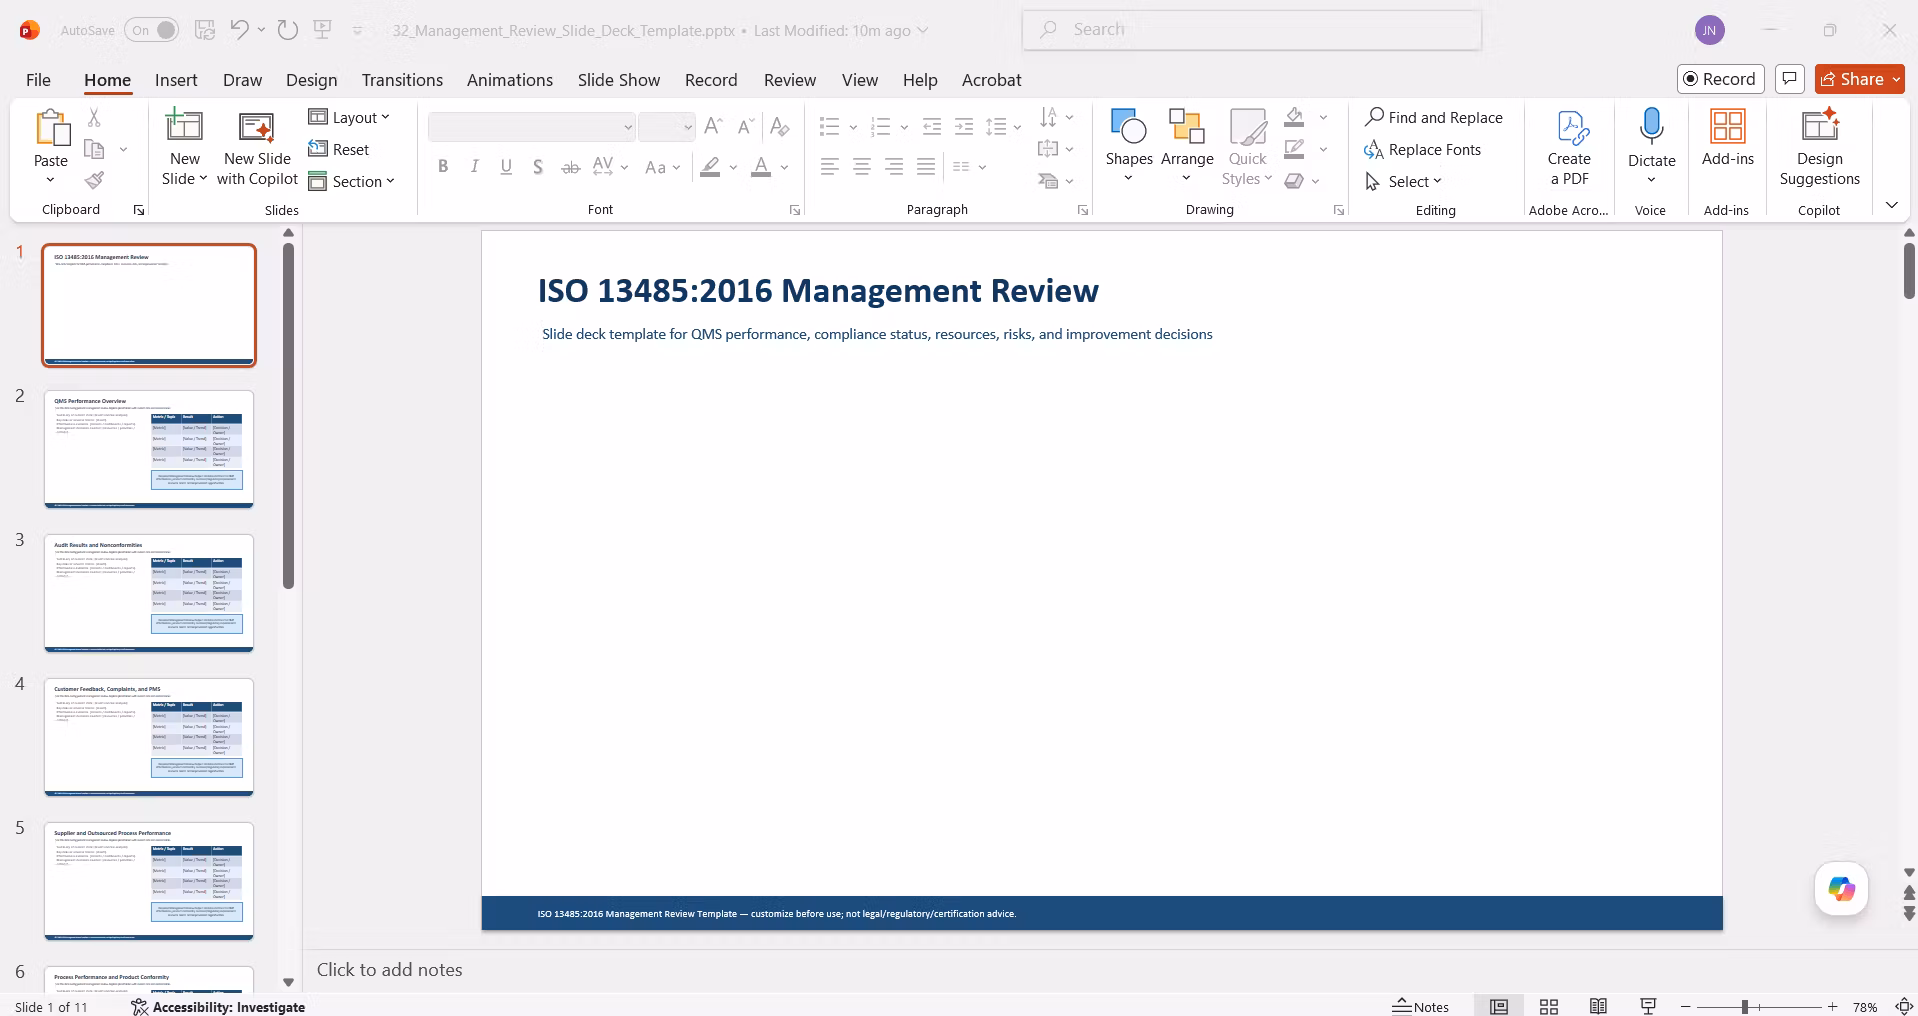
Task: Open the Layout dropdown
Action: pos(349,117)
